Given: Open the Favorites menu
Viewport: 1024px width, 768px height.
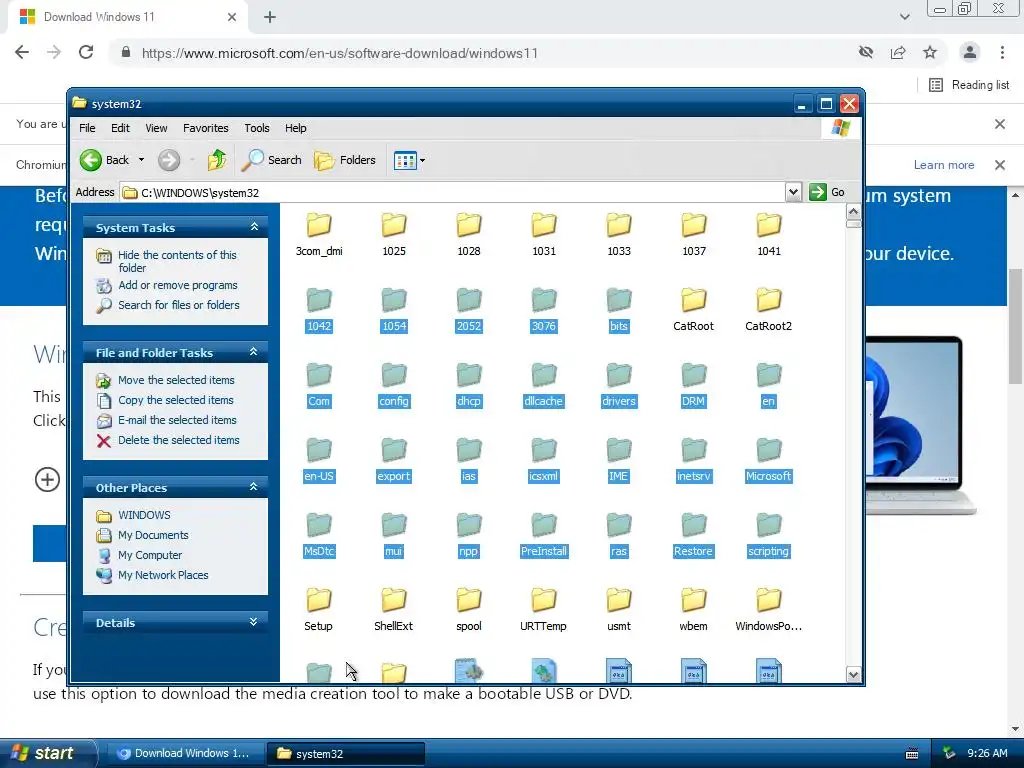Looking at the screenshot, I should pyautogui.click(x=206, y=128).
